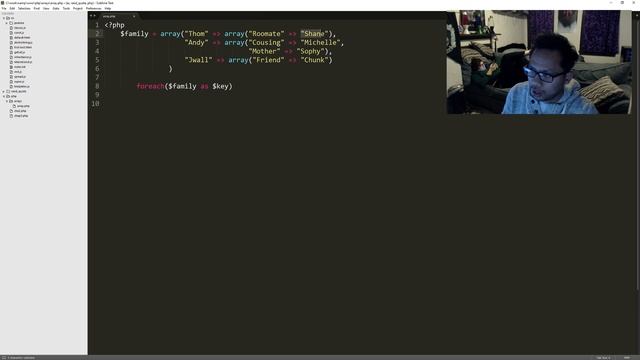Open the Help menu
Screen dimensions: 640x360
(107, 8)
